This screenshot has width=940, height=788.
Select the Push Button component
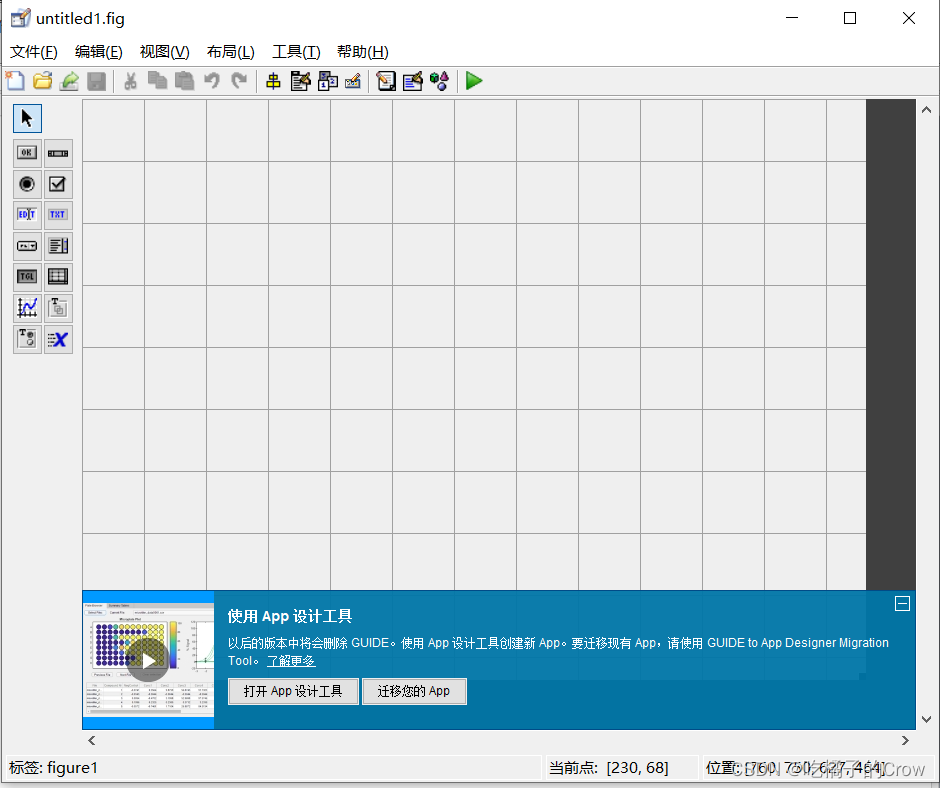pyautogui.click(x=27, y=153)
